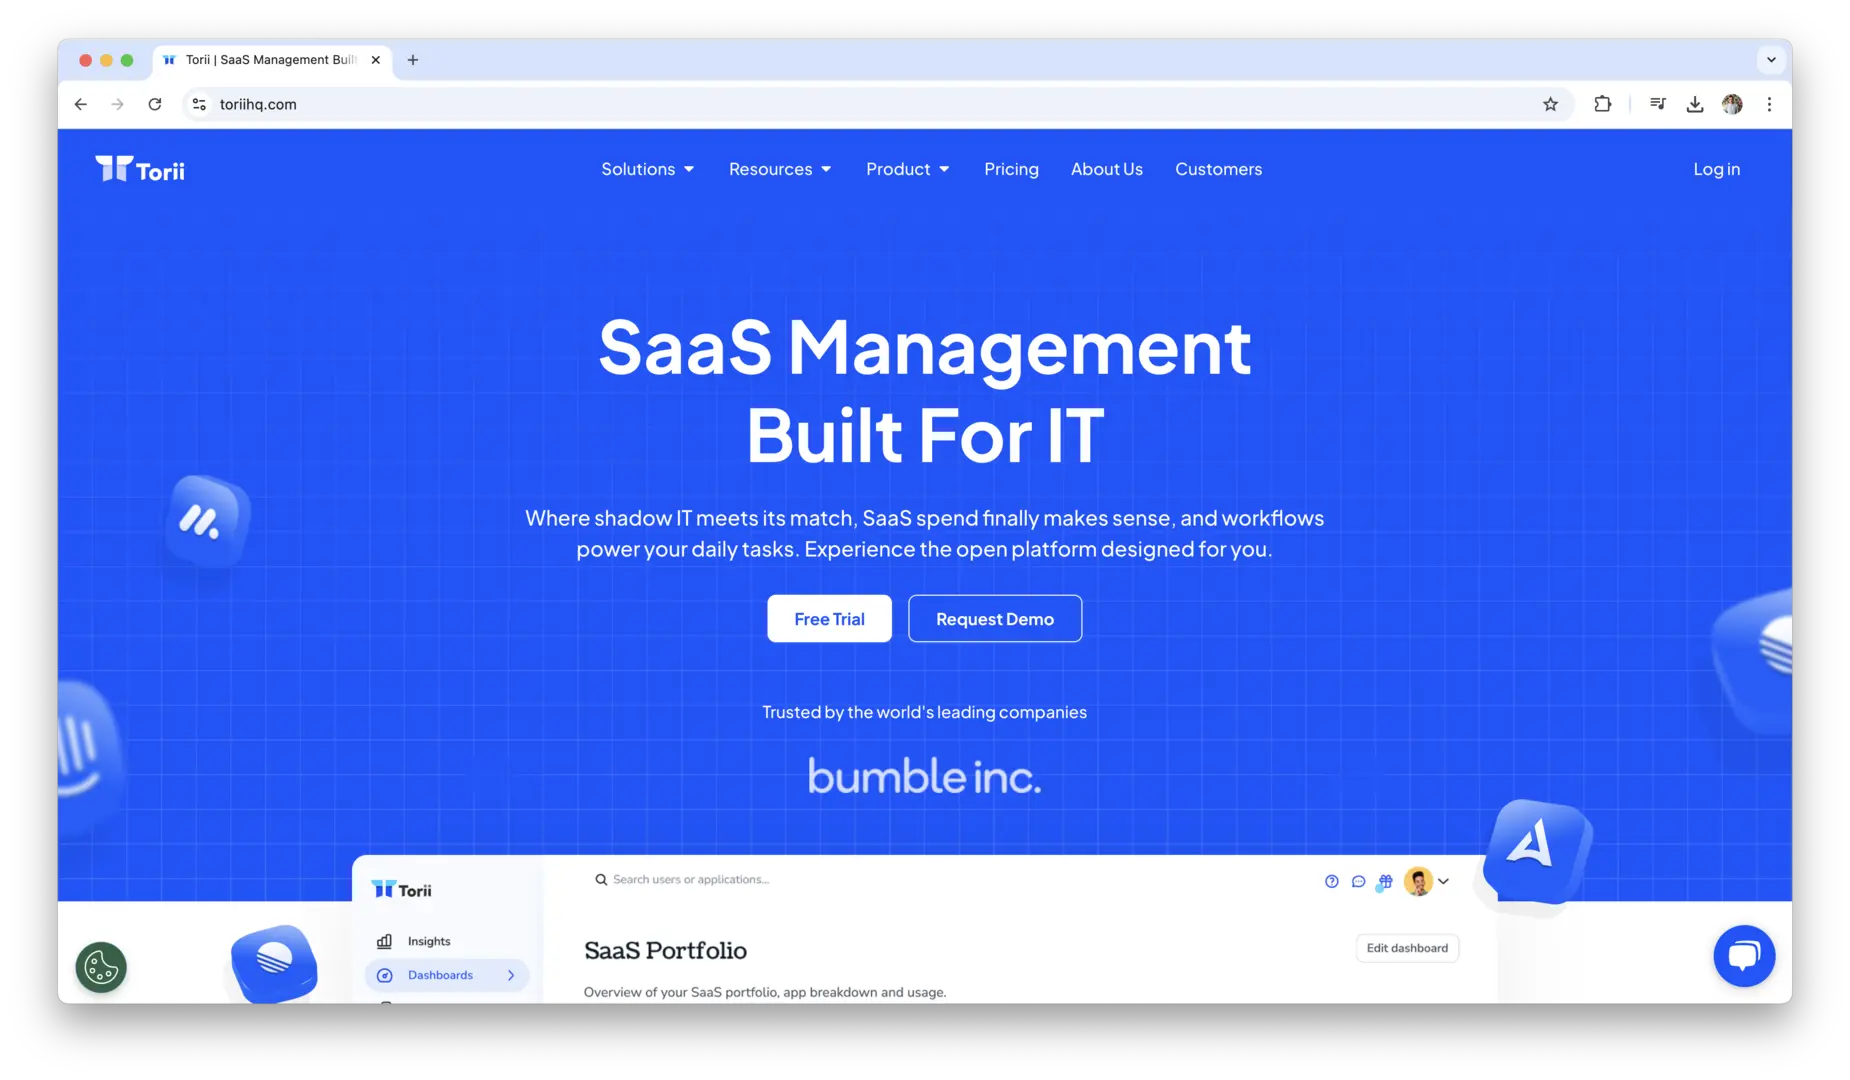Expand the Resources dropdown menu

[779, 169]
